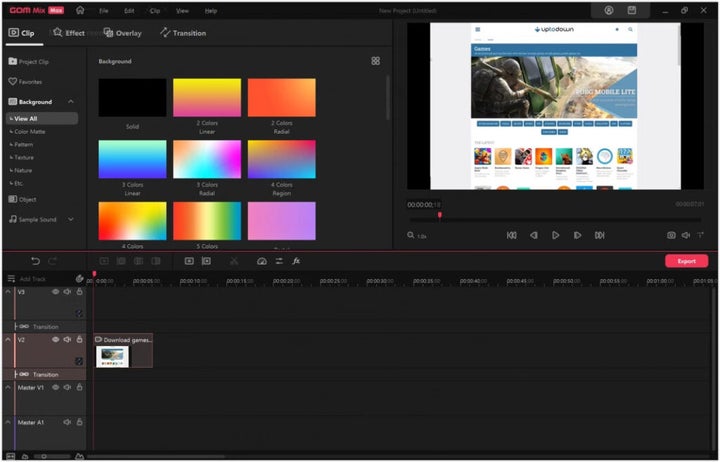Image resolution: width=720 pixels, height=462 pixels.
Task: Click the speed gauge icon in timeline toolbar
Action: click(x=262, y=261)
